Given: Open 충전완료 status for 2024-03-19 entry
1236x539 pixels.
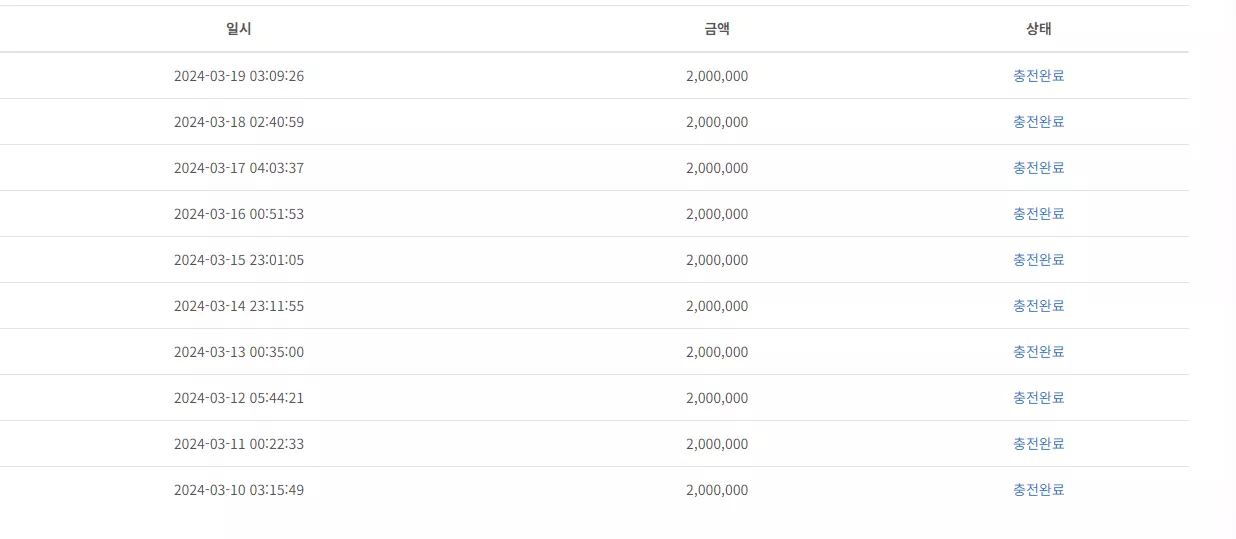Looking at the screenshot, I should [x=1039, y=76].
